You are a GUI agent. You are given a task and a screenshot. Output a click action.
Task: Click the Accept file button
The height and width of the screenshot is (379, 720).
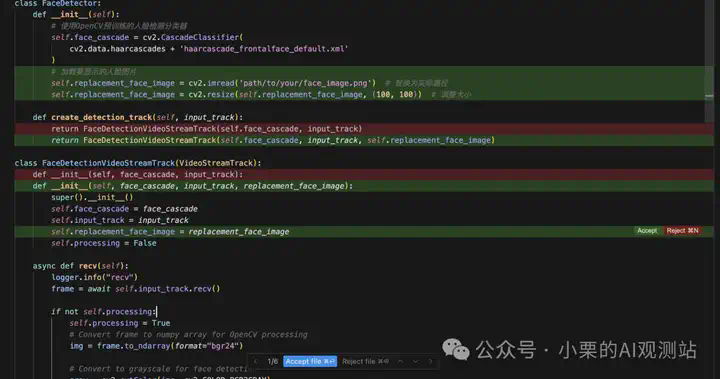(310, 362)
